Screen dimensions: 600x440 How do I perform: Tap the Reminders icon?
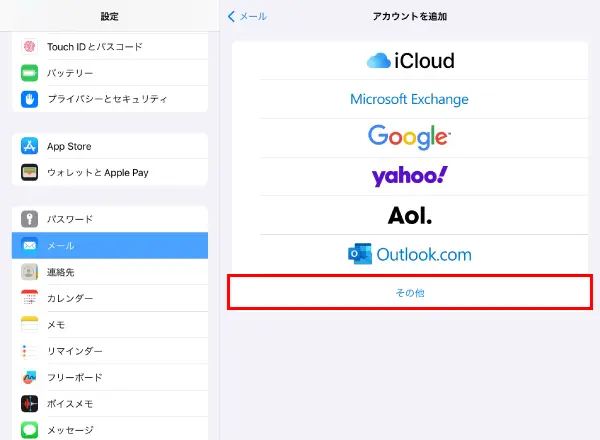click(29, 351)
